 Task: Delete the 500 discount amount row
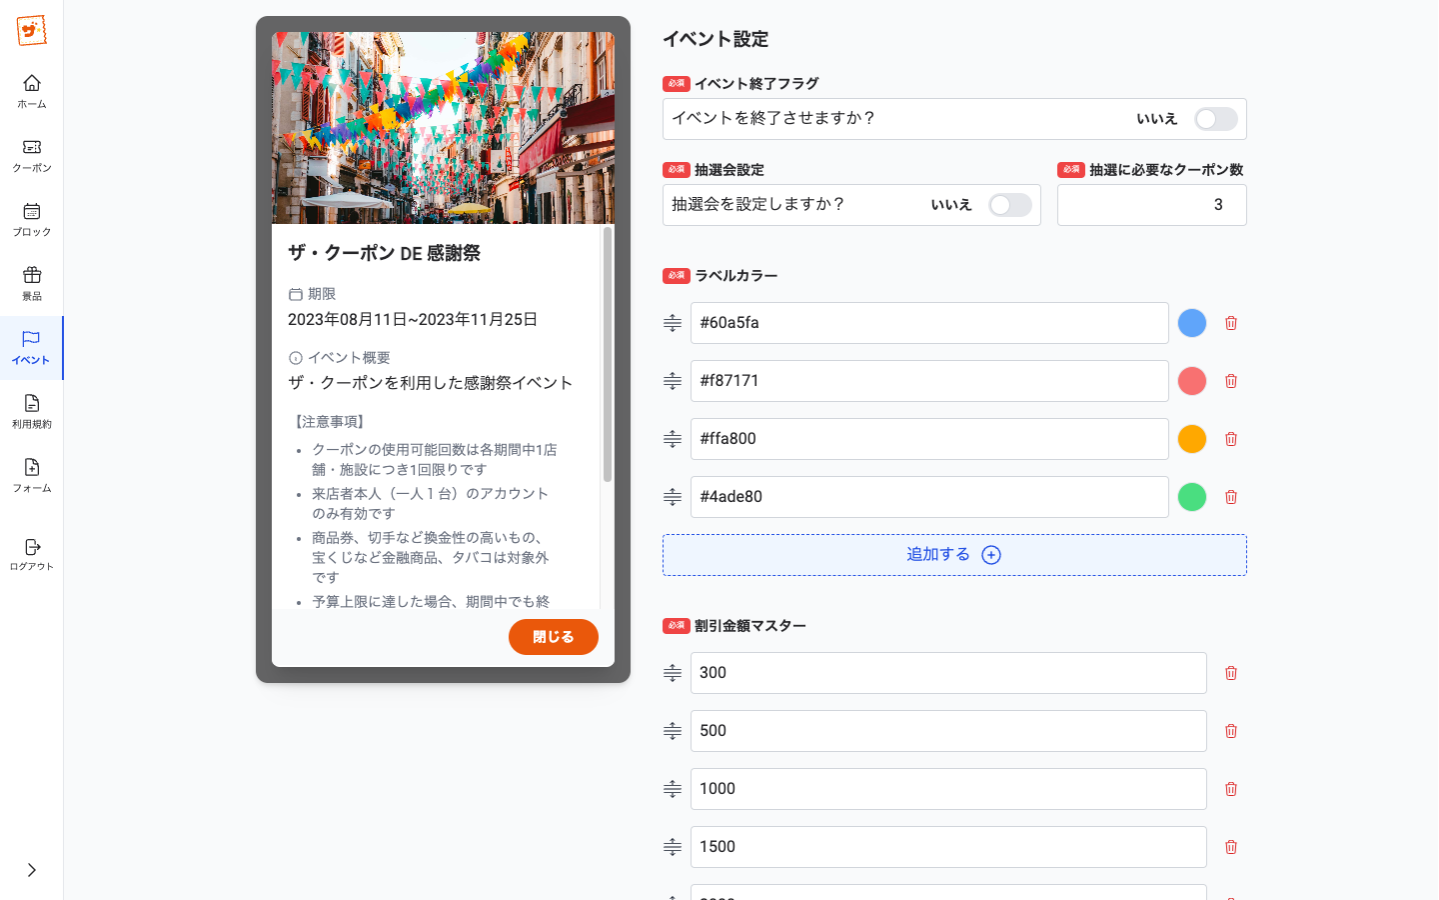coord(1231,731)
